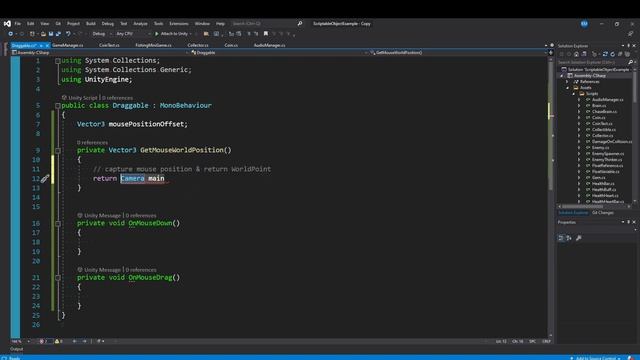Click the Undo toolbar icon
640x360 pixels.
(68, 34)
